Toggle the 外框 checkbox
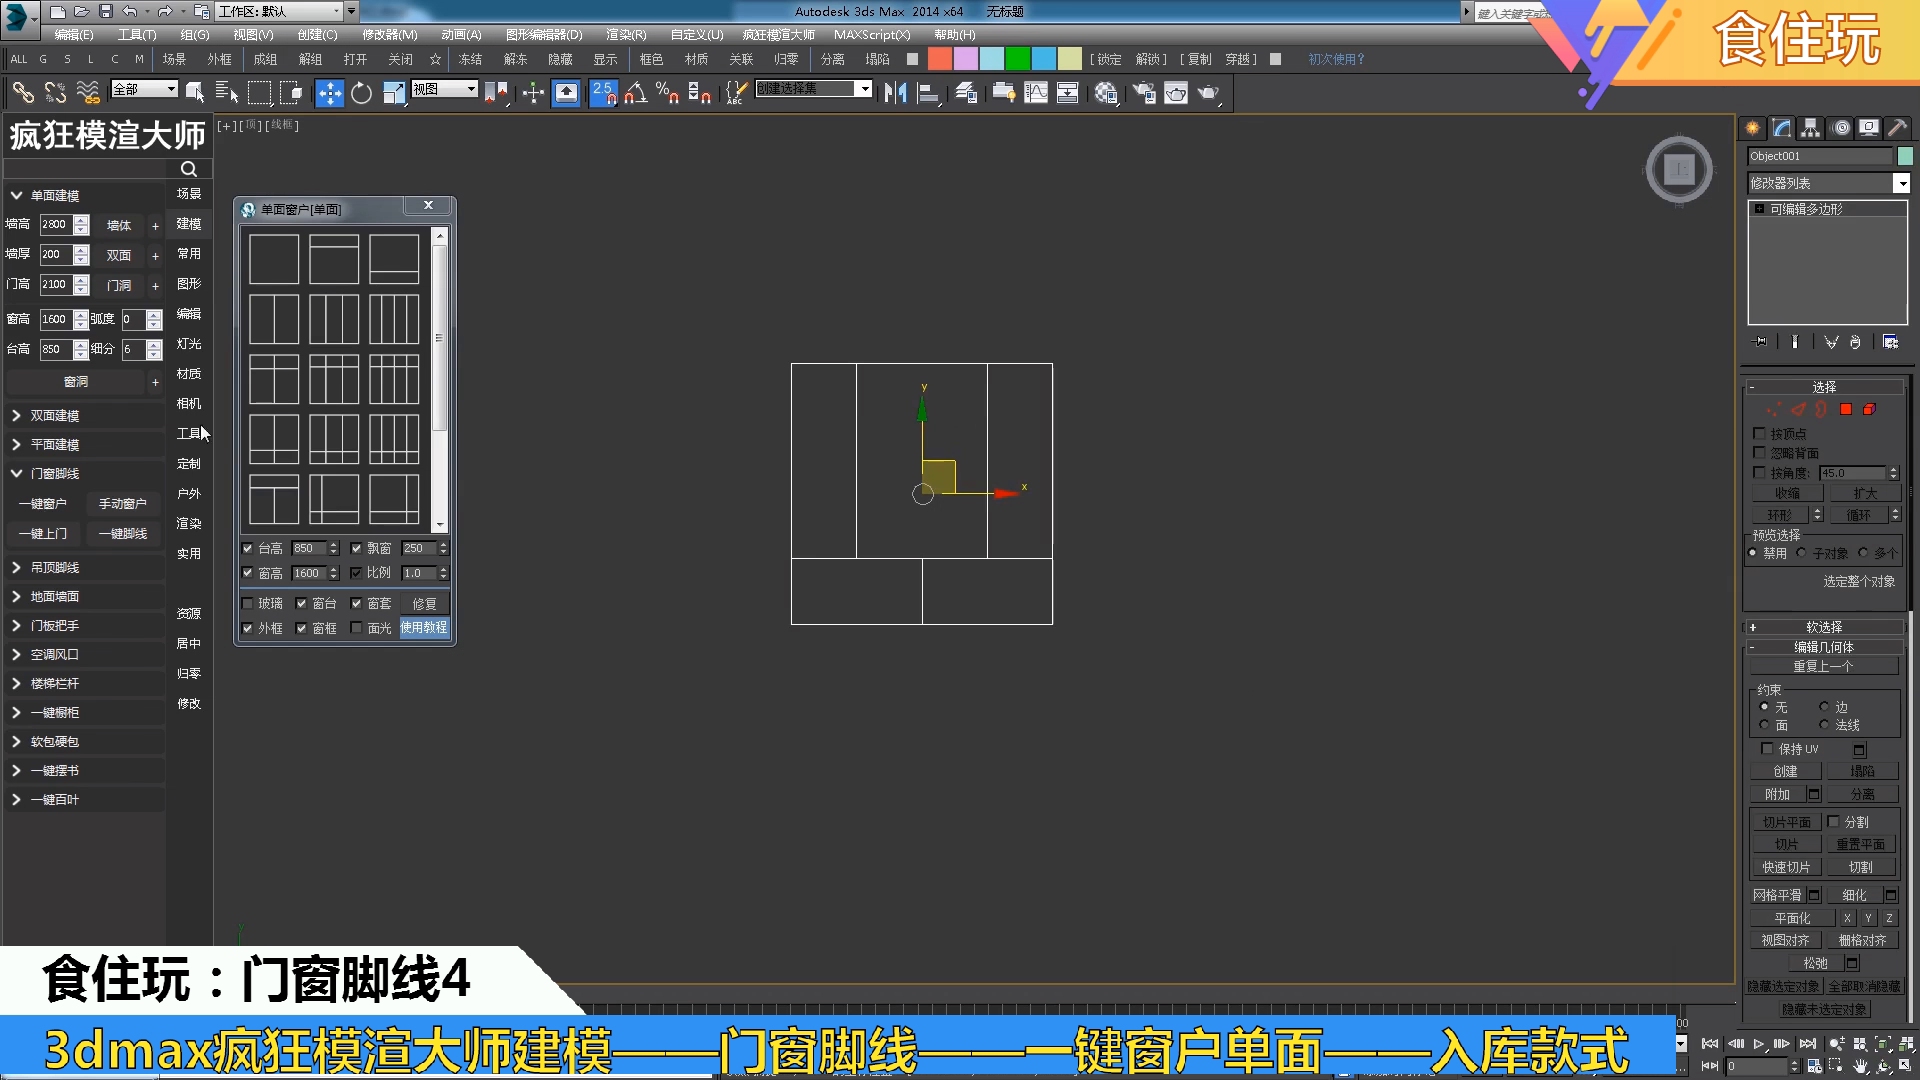This screenshot has width=1920, height=1080. pyautogui.click(x=248, y=628)
